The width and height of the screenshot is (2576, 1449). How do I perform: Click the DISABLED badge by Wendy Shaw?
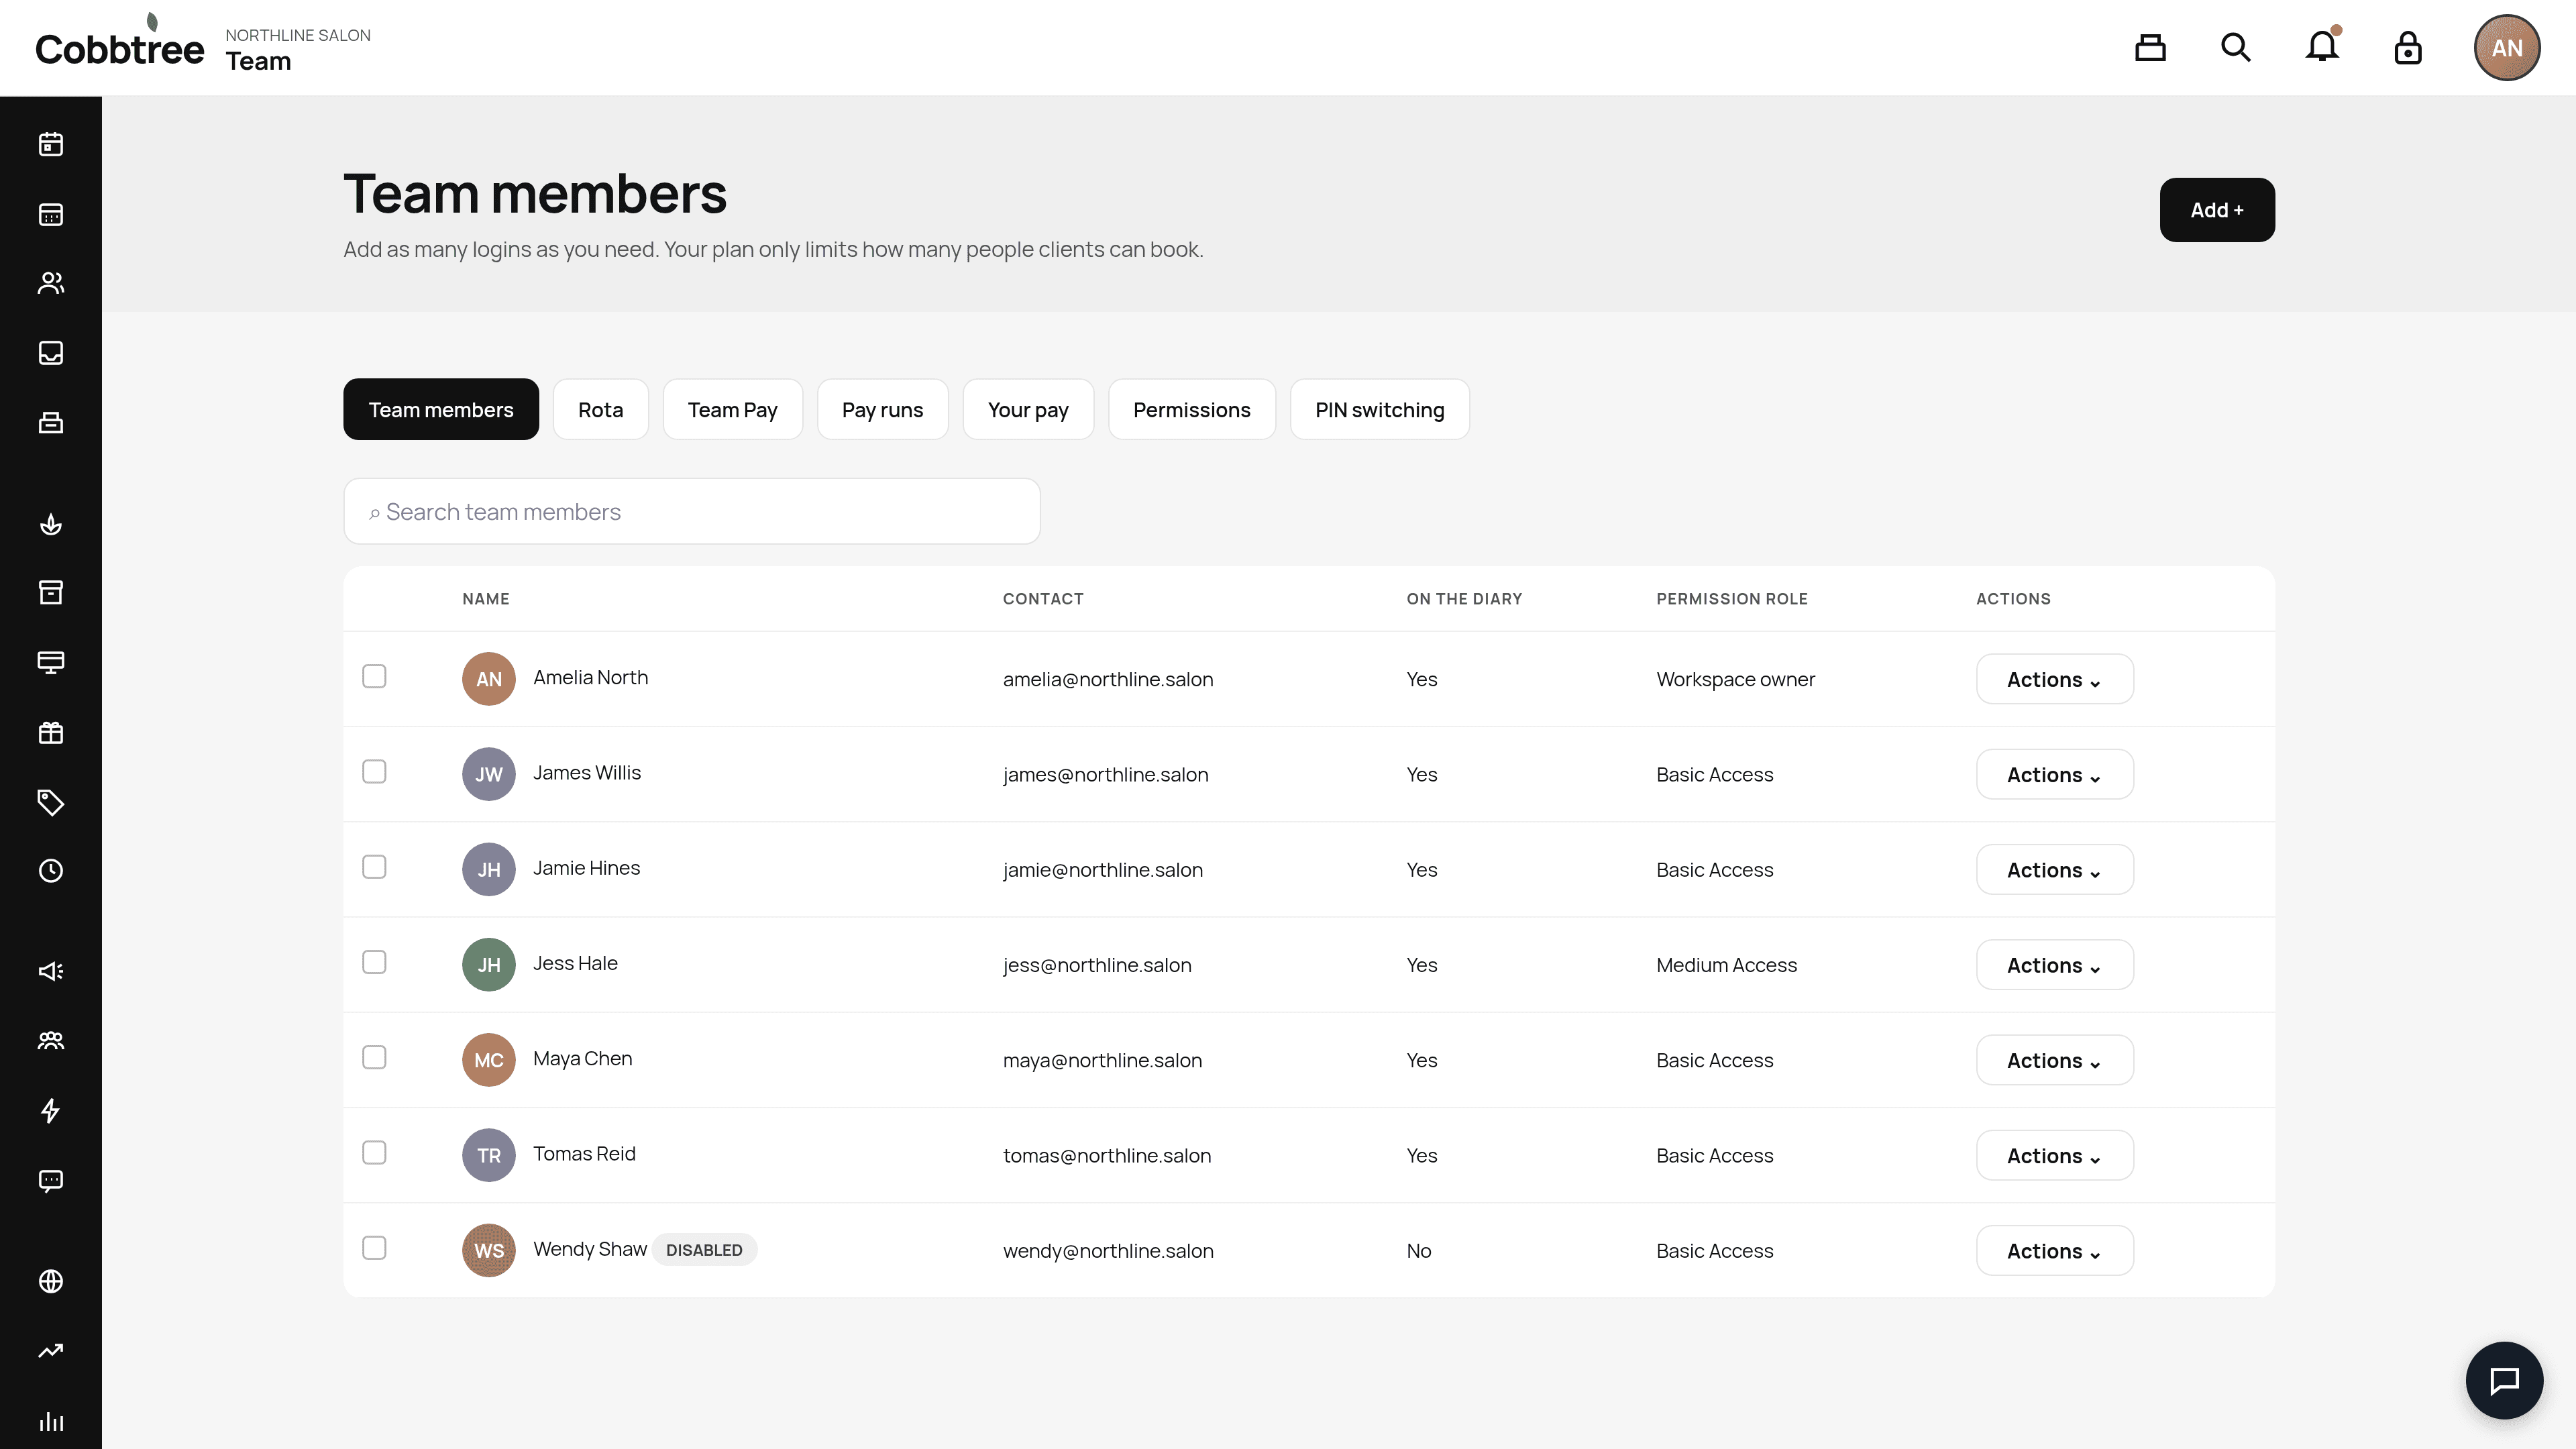tap(704, 1250)
